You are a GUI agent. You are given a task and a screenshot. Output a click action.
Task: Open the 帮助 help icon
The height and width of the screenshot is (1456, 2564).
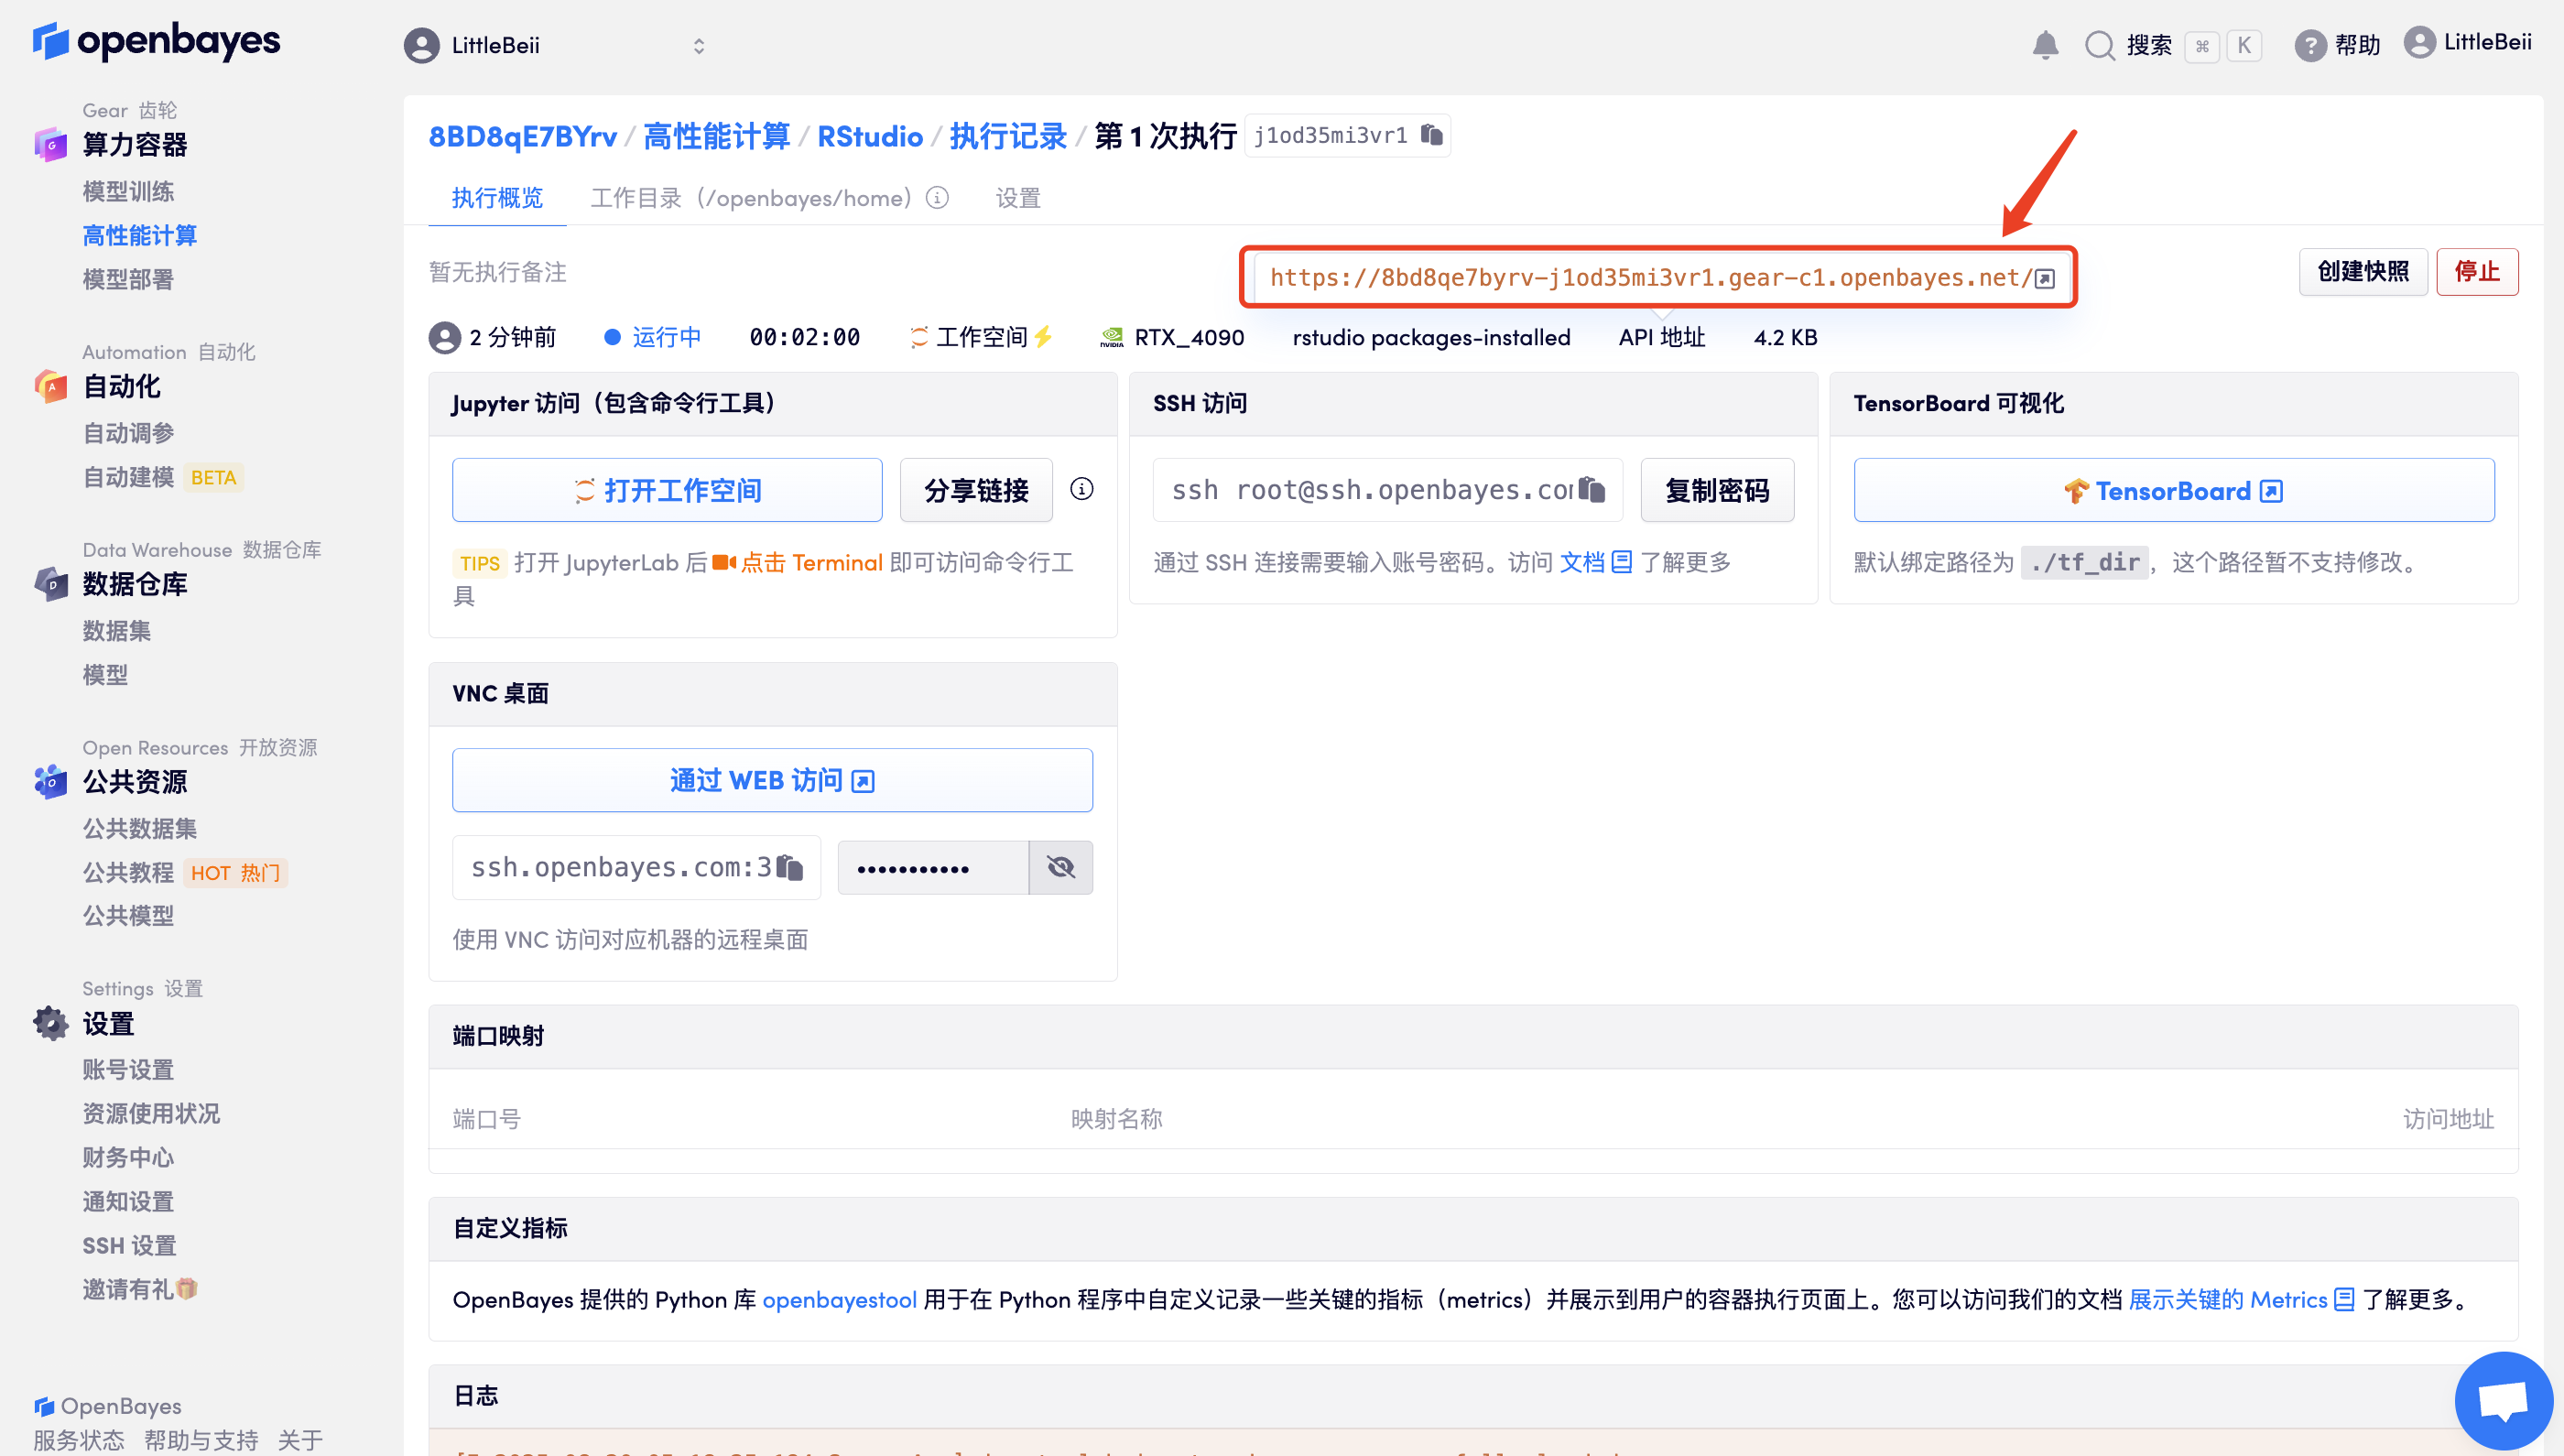point(2309,45)
